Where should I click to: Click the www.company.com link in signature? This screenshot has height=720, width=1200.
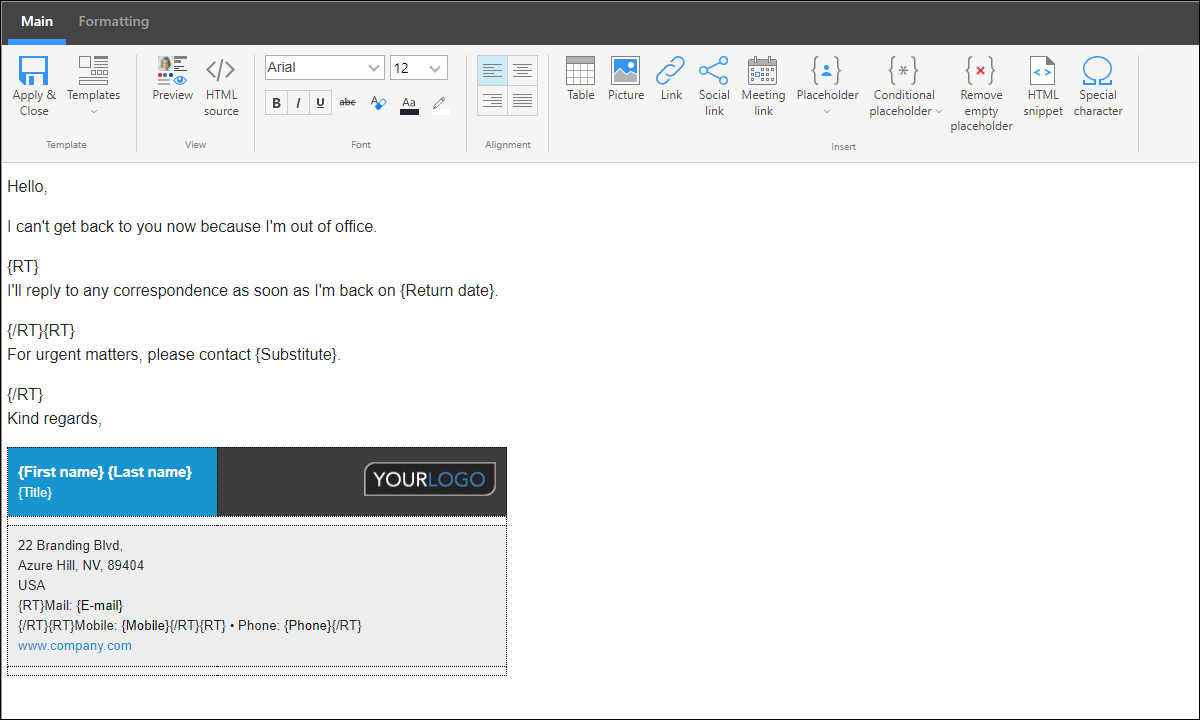click(75, 646)
